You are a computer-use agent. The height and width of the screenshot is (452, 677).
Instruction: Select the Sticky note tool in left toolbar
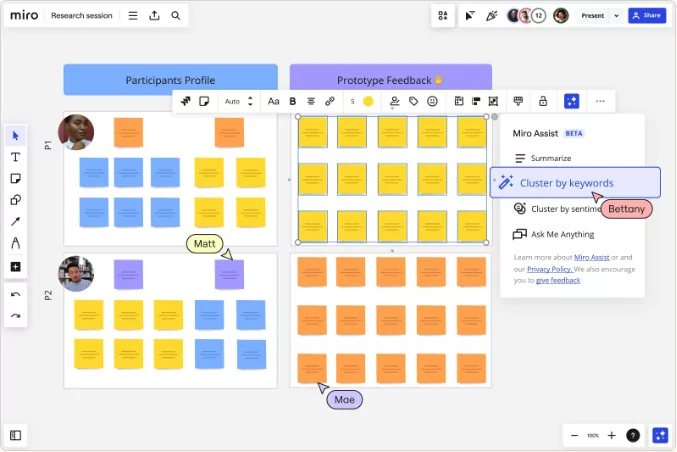tap(15, 178)
